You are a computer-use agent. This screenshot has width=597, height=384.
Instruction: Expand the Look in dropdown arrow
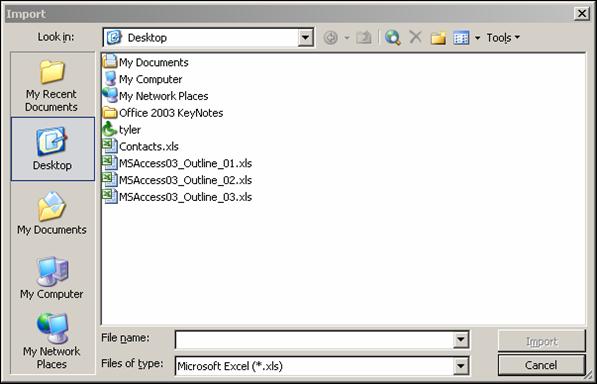coord(305,38)
